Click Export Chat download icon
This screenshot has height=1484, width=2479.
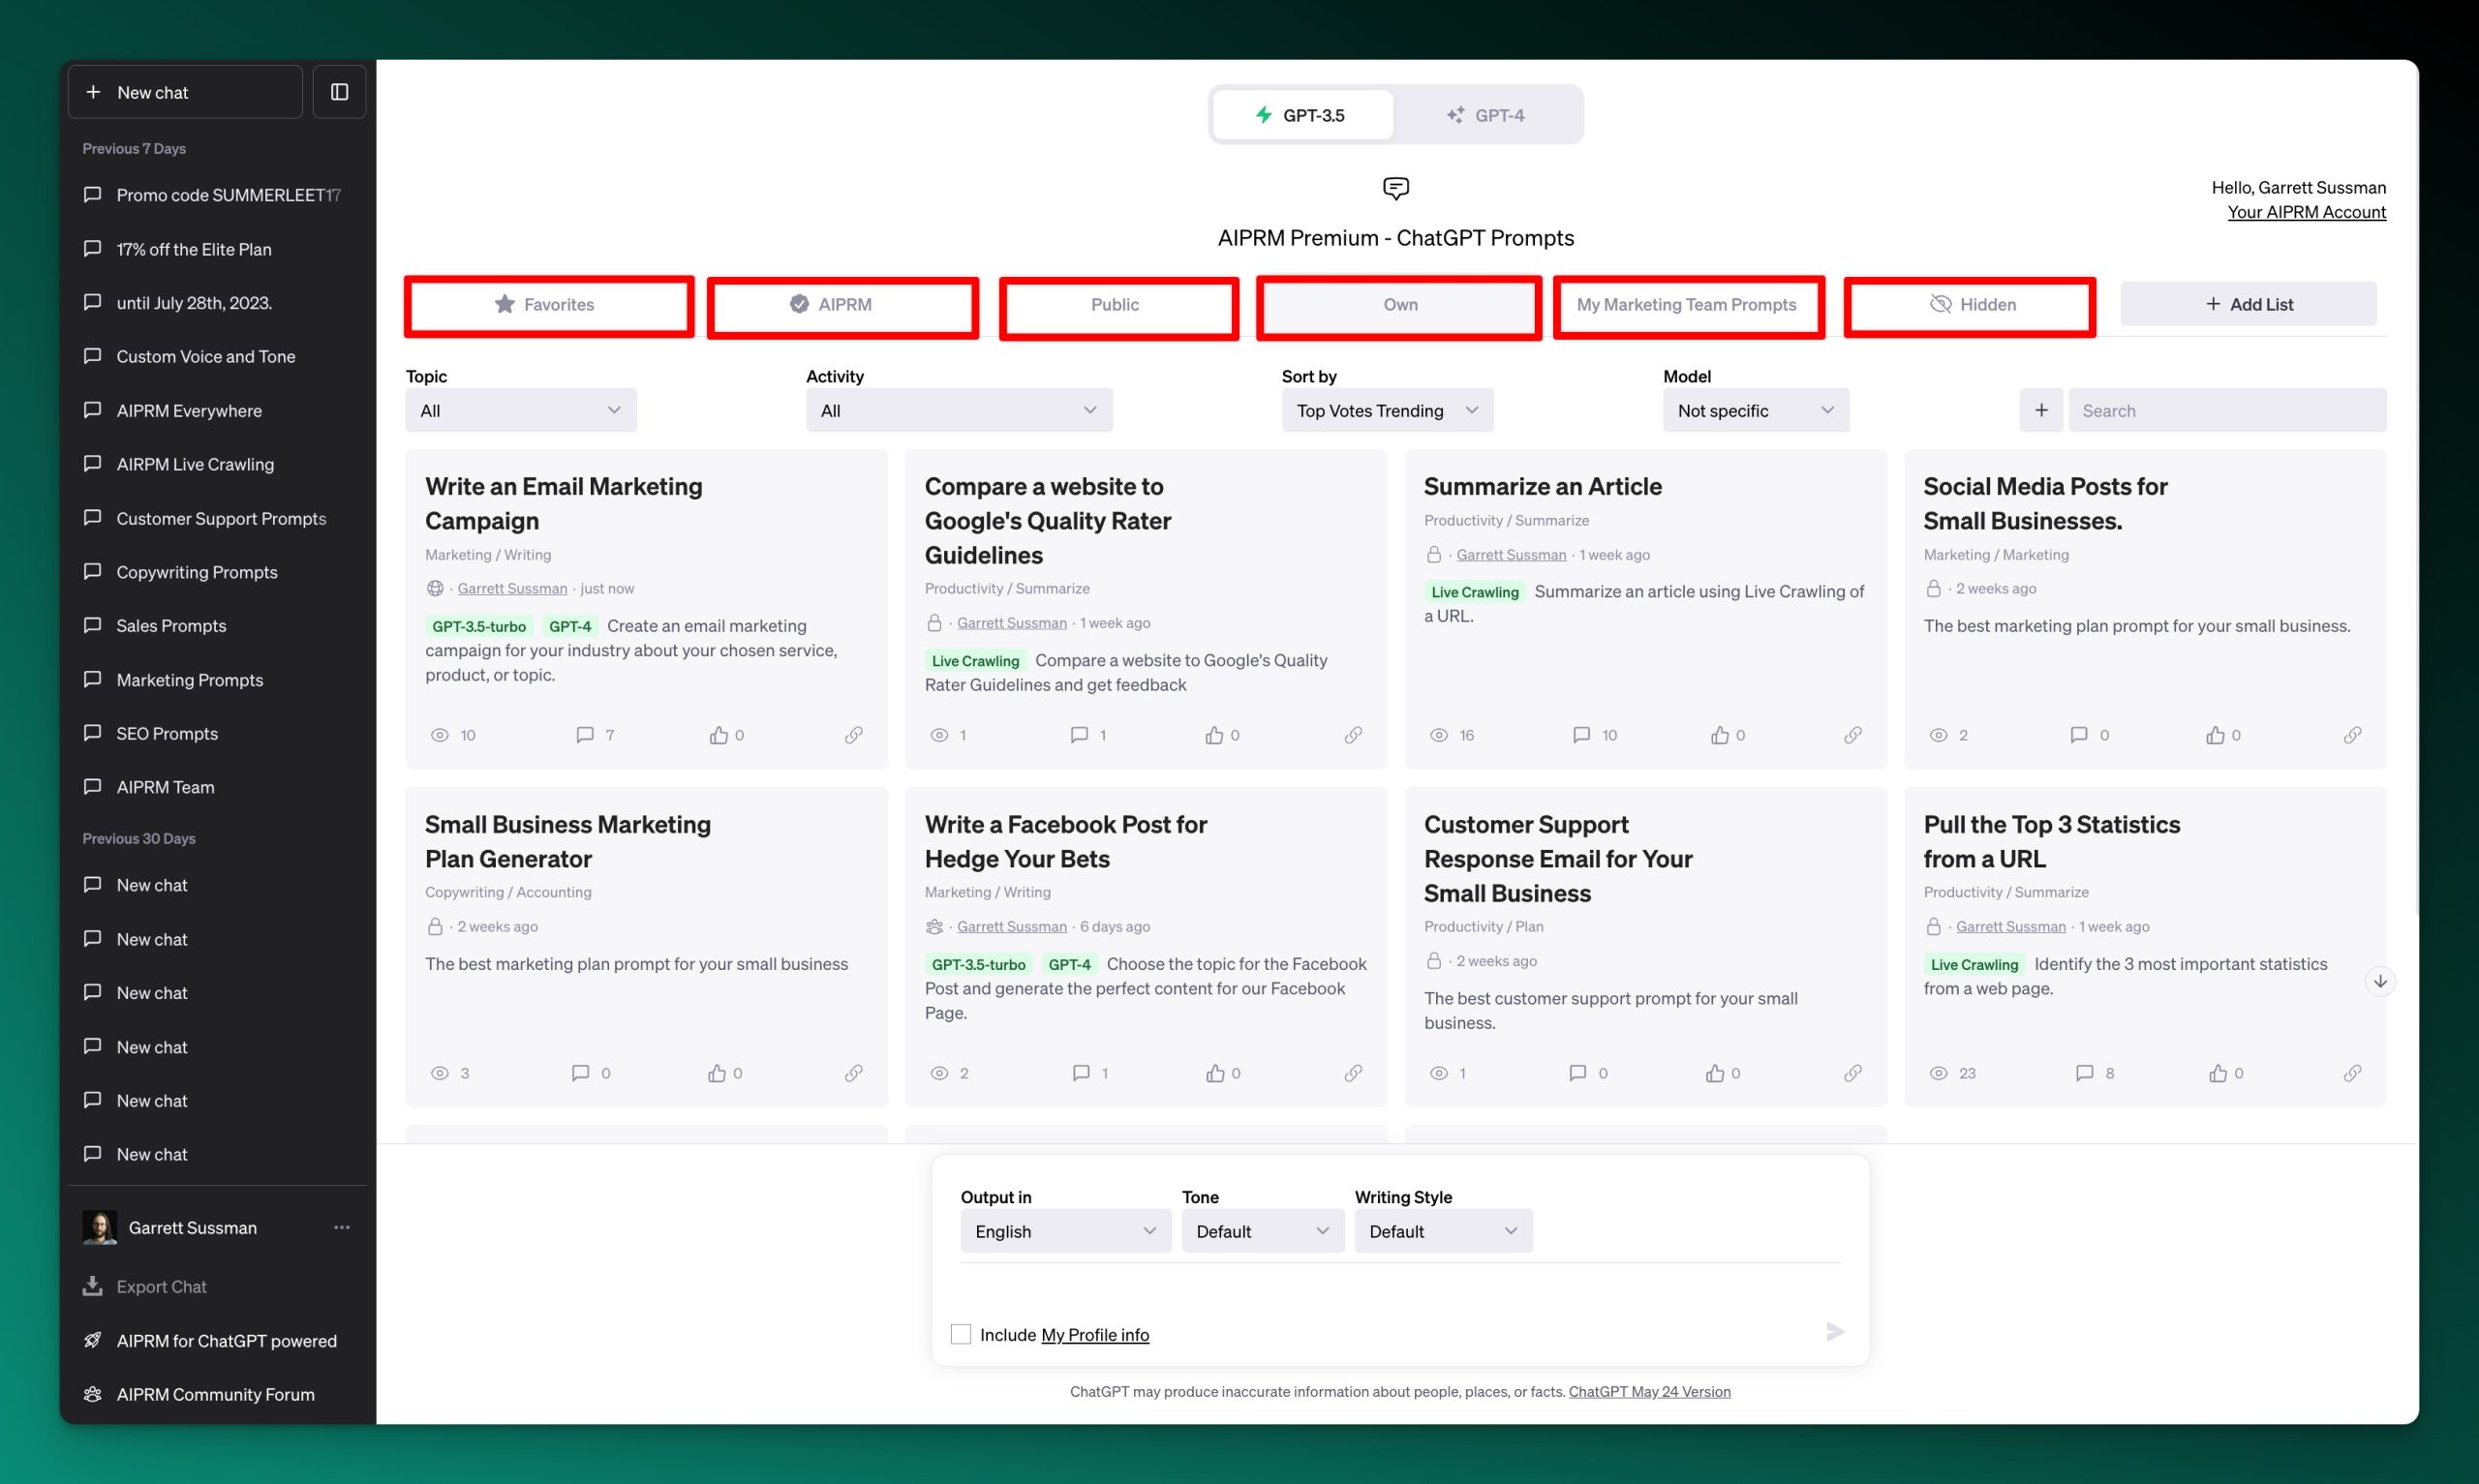click(93, 1286)
